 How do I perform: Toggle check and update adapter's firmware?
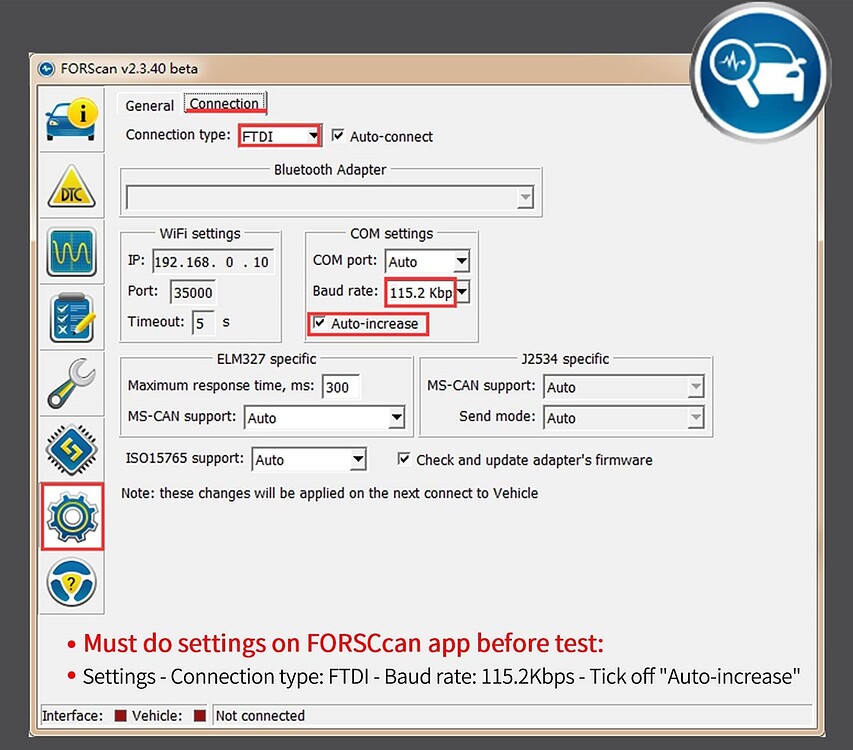404,460
